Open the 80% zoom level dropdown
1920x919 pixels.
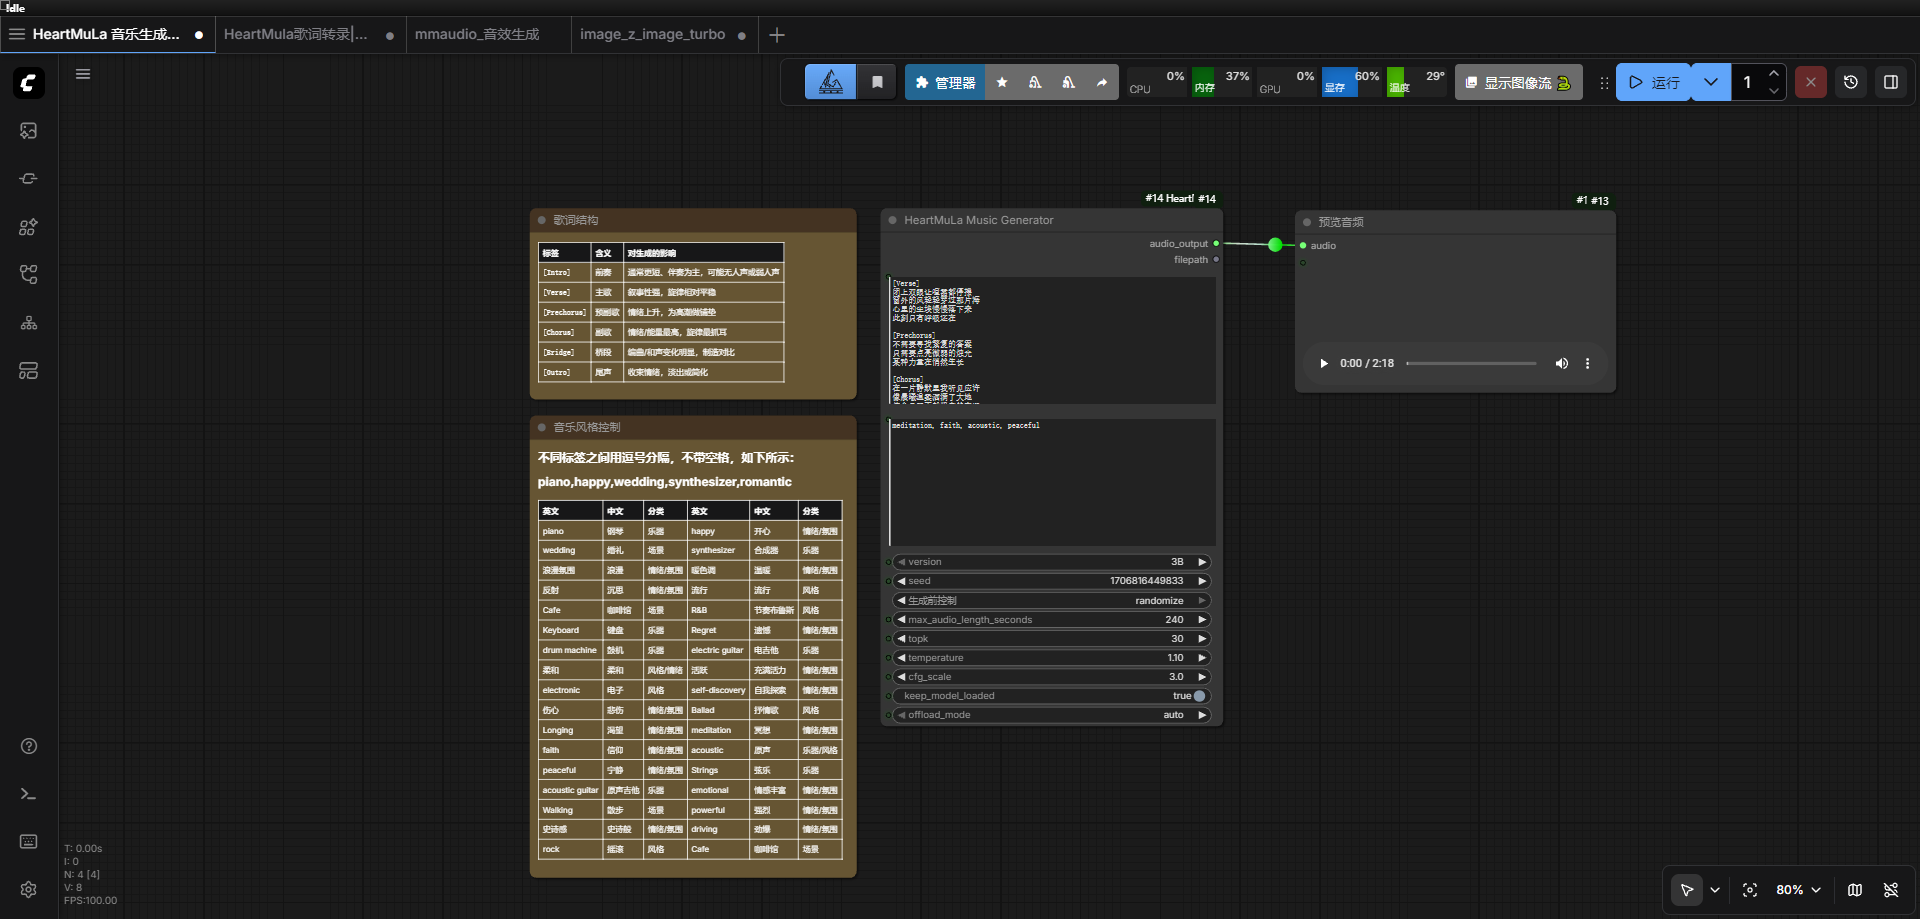[1798, 890]
